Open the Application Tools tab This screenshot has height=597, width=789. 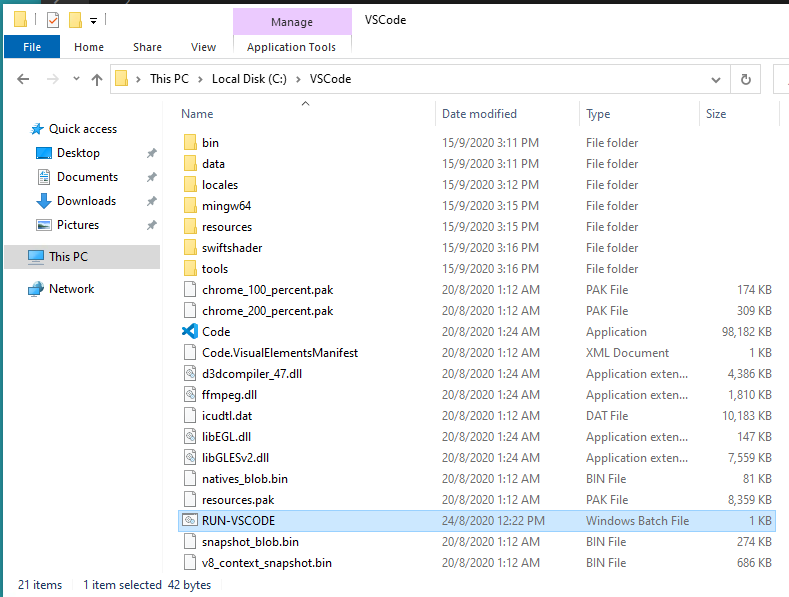(x=291, y=47)
